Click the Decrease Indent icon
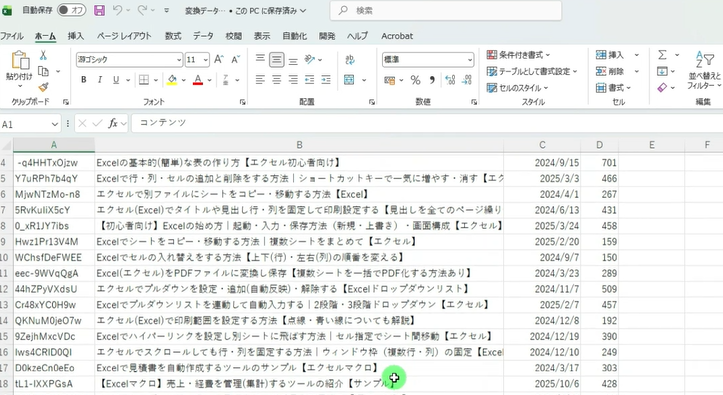Image resolution: width=723 pixels, height=395 pixels. tap(309, 80)
